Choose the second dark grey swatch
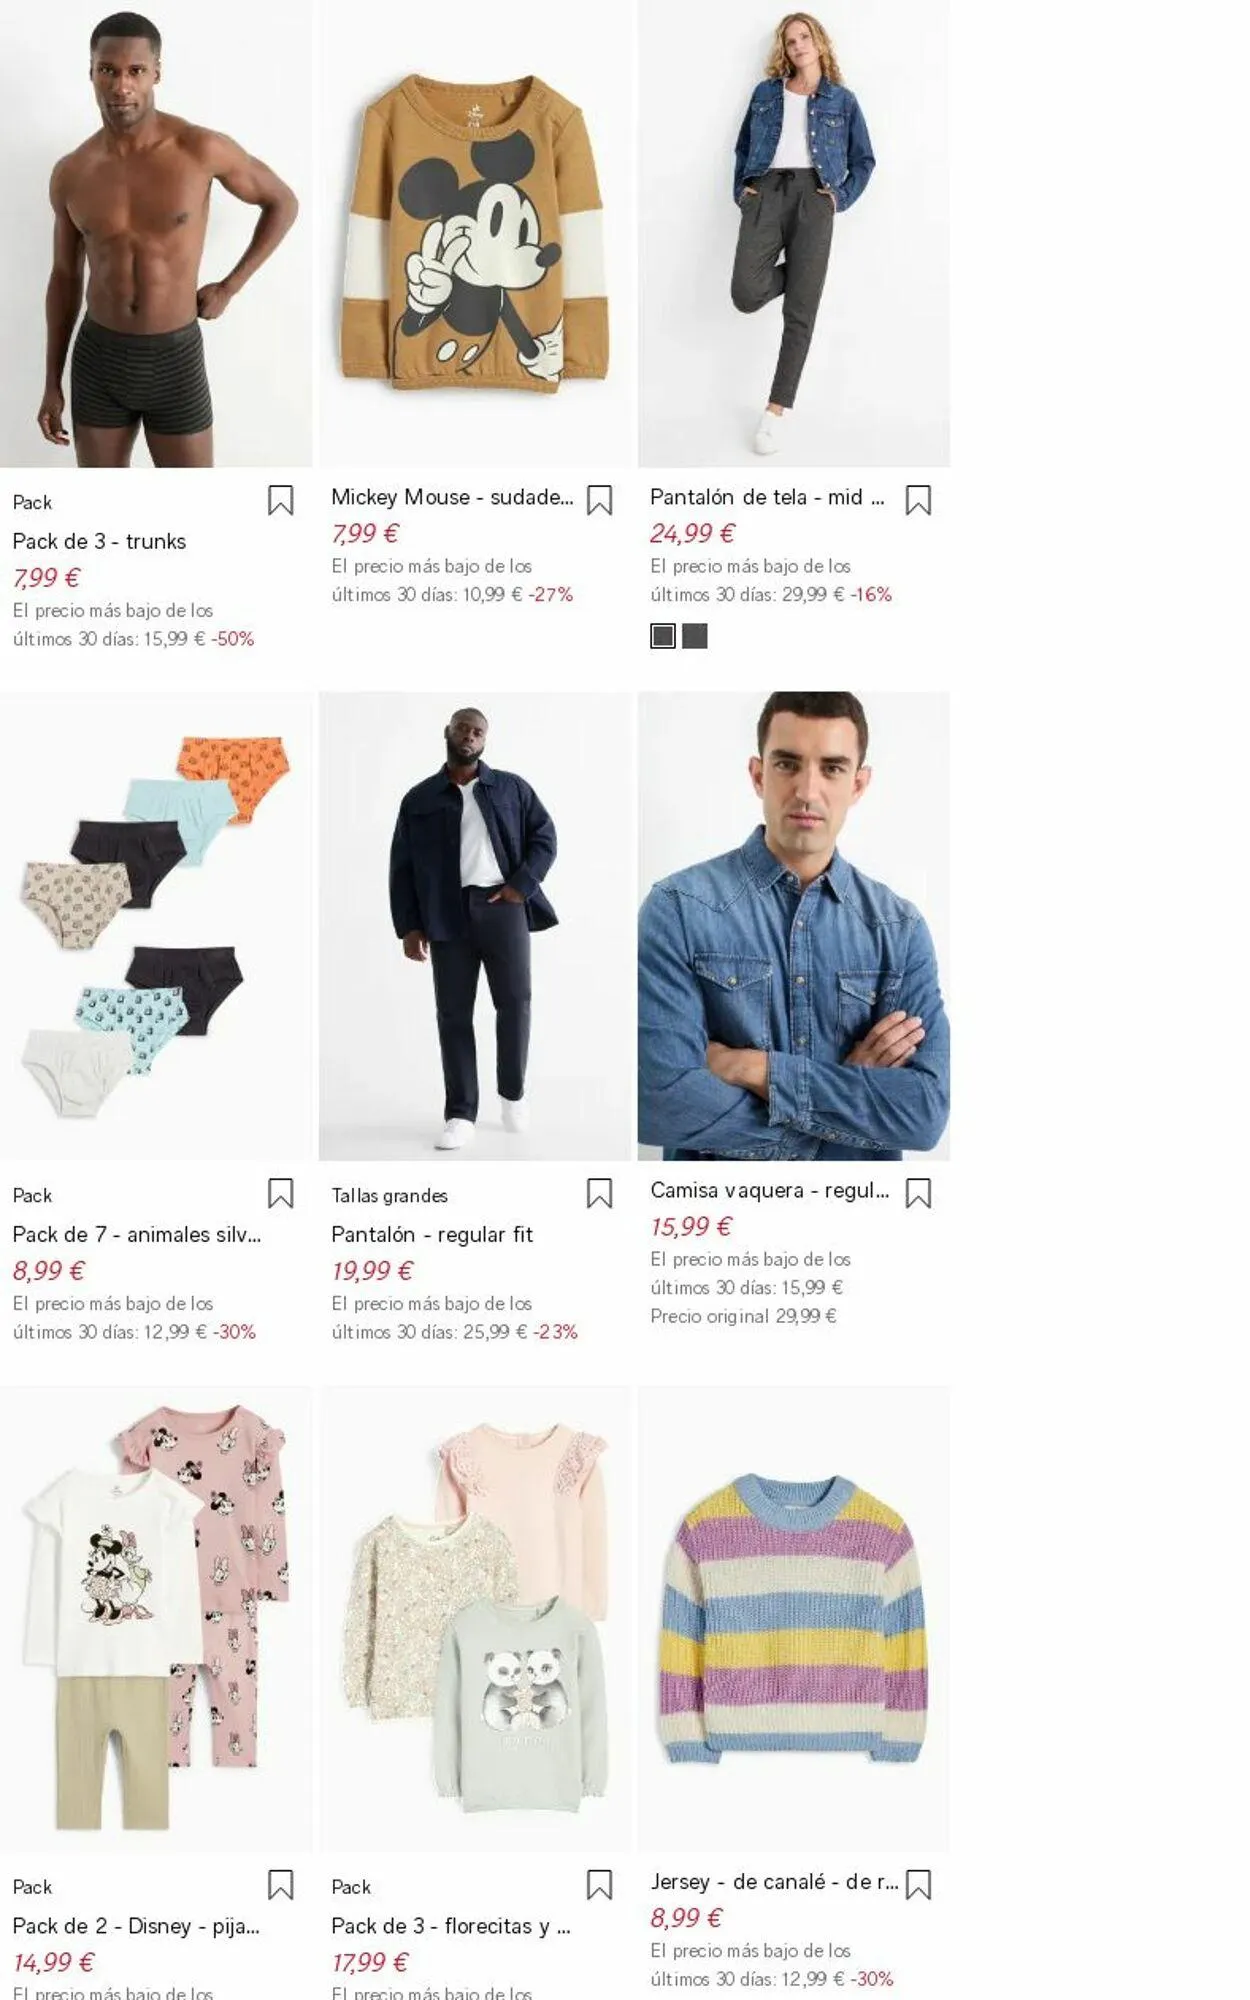Screen dimensions: 1250x2000 click(x=695, y=636)
